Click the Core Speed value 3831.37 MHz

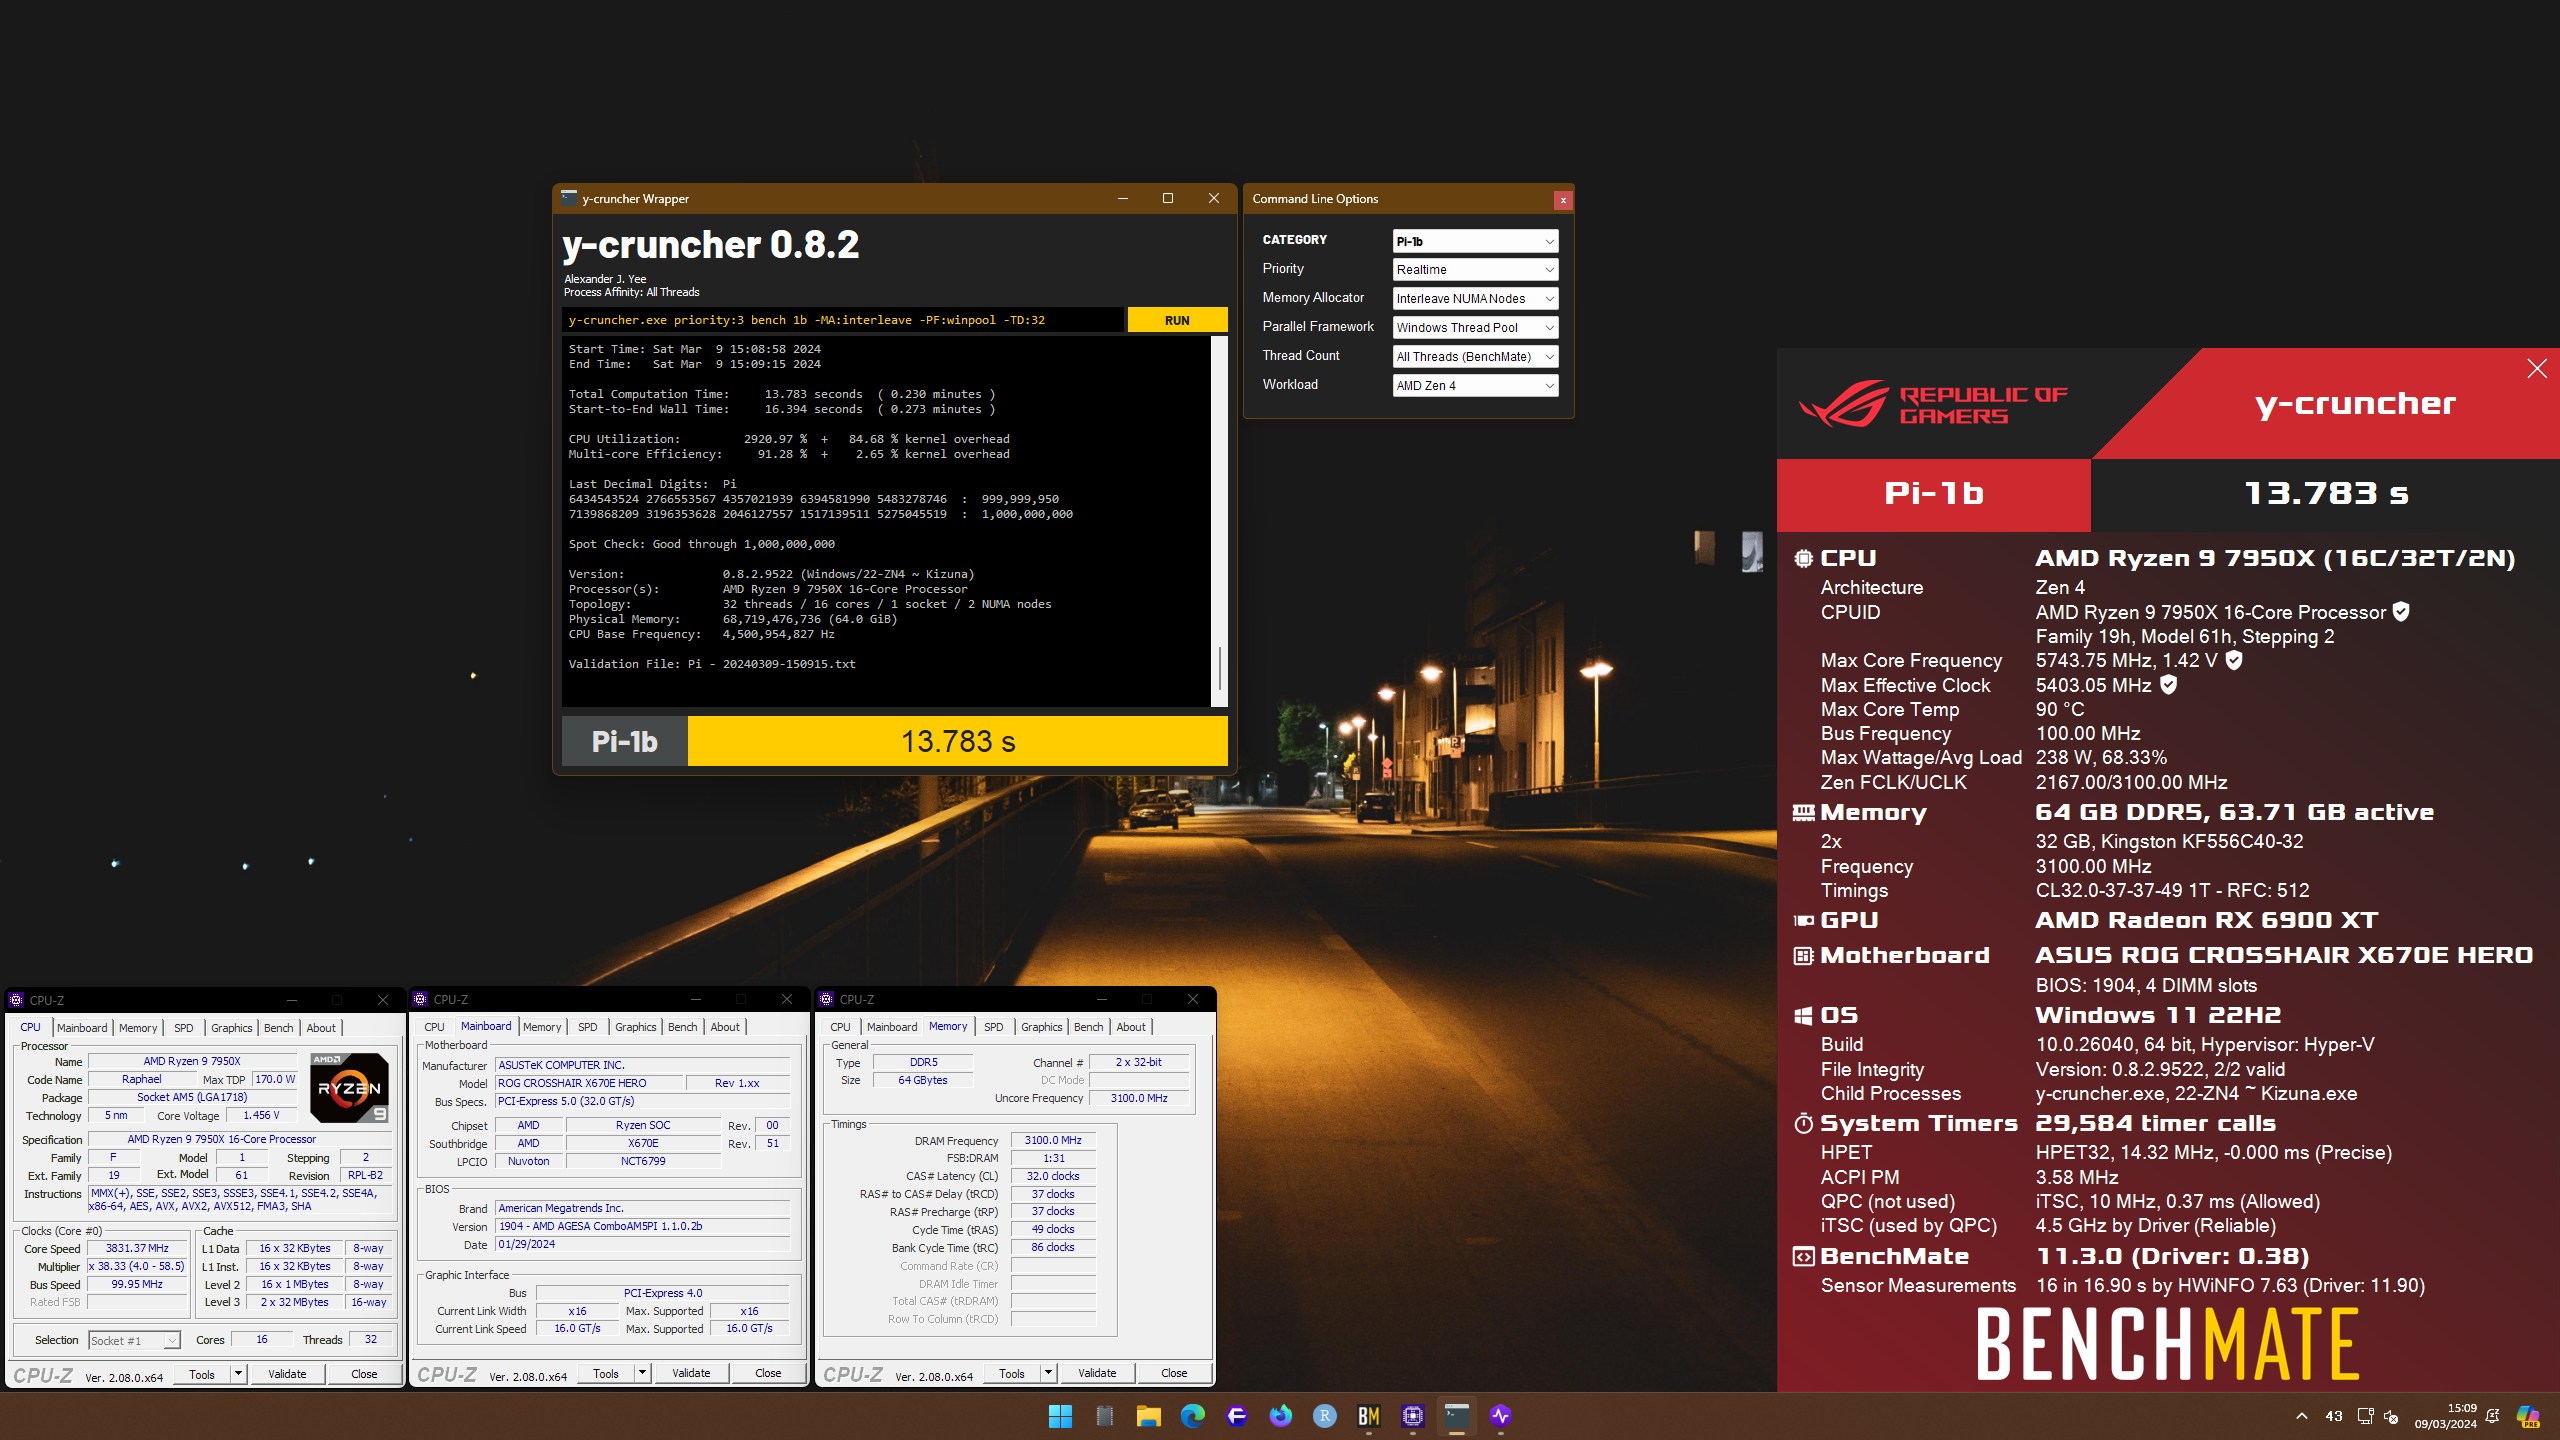point(137,1248)
